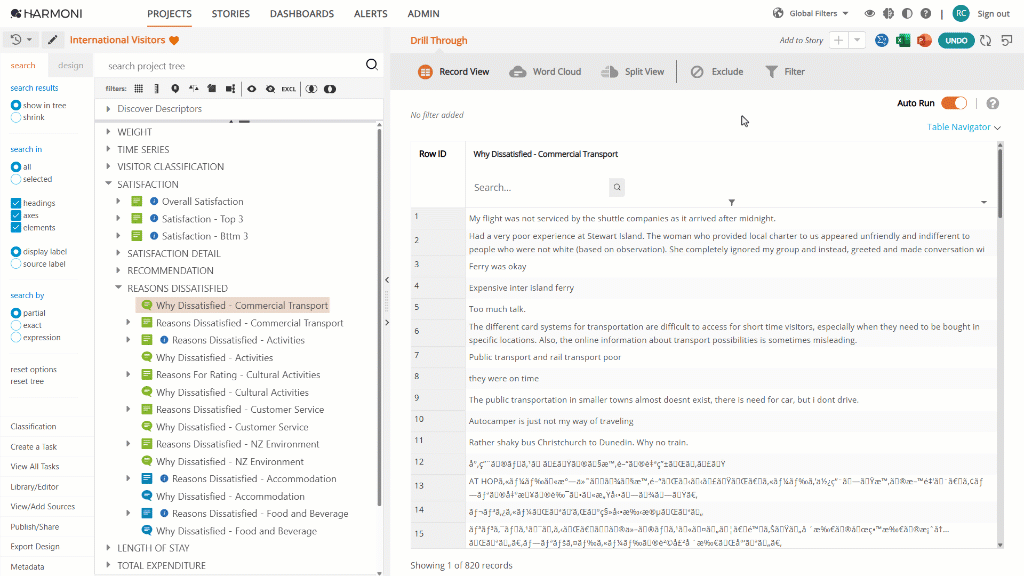Toggle the contrast half-circle icon
Viewport: 1024px width, 576px height.
[x=907, y=13]
